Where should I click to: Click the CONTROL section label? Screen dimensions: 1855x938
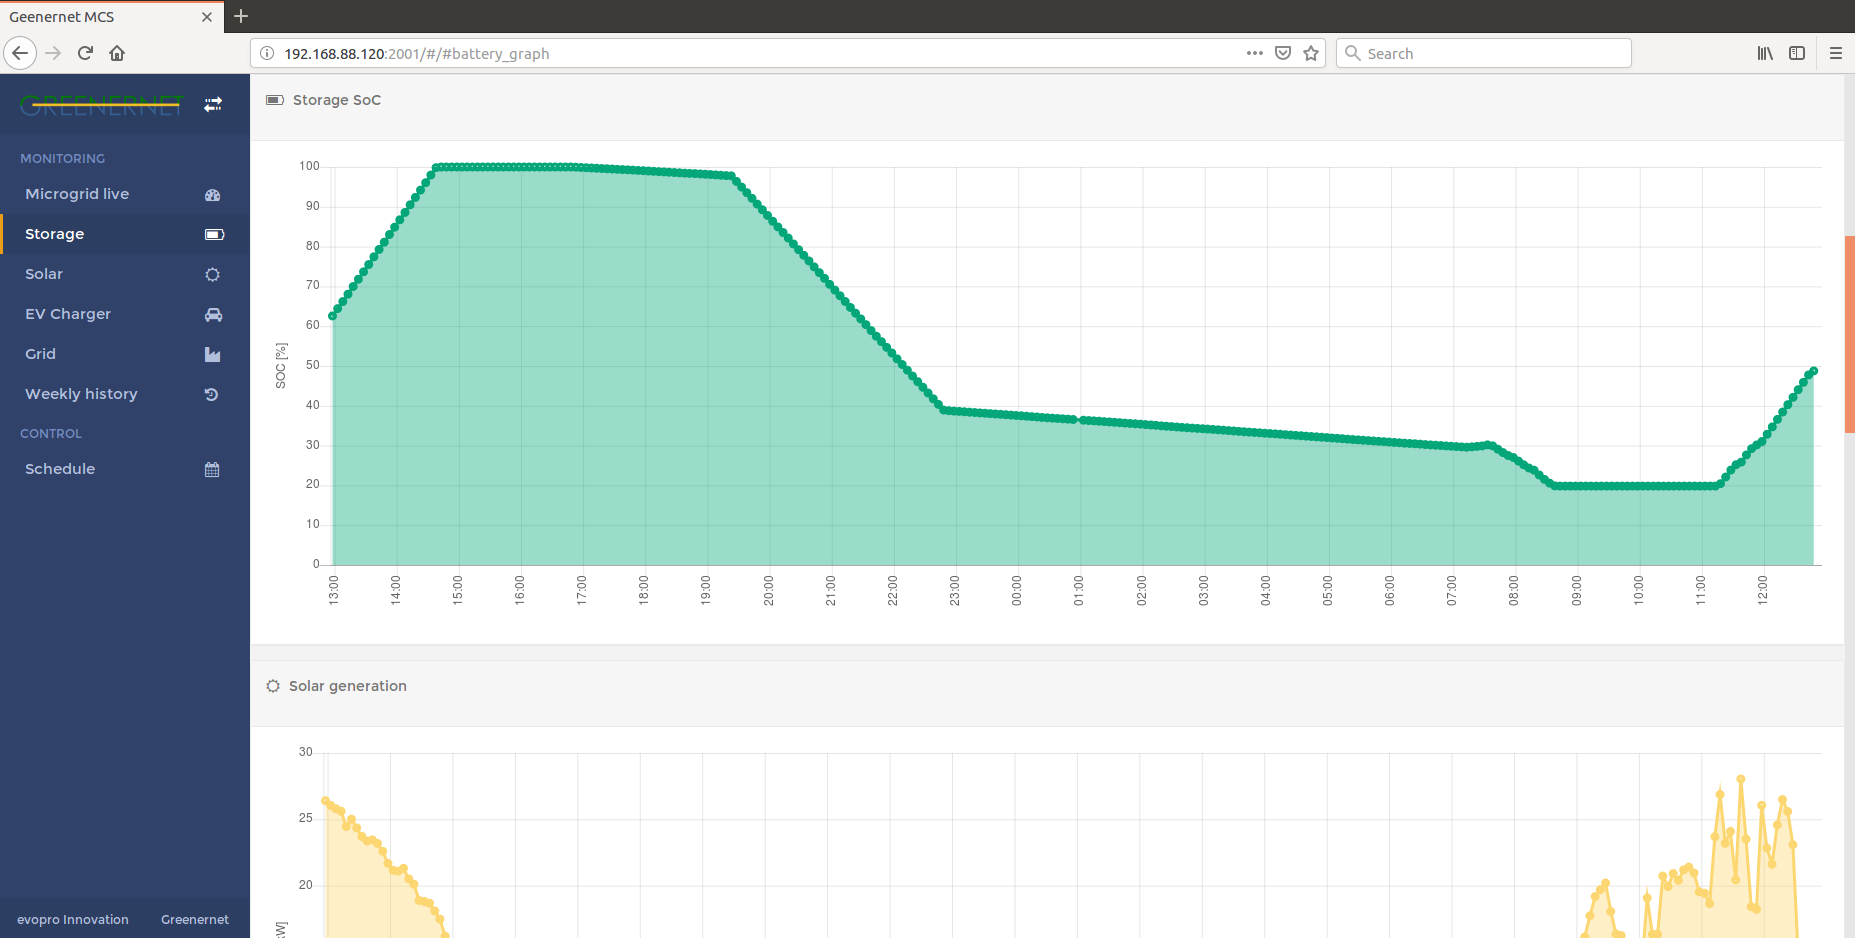pyautogui.click(x=51, y=434)
